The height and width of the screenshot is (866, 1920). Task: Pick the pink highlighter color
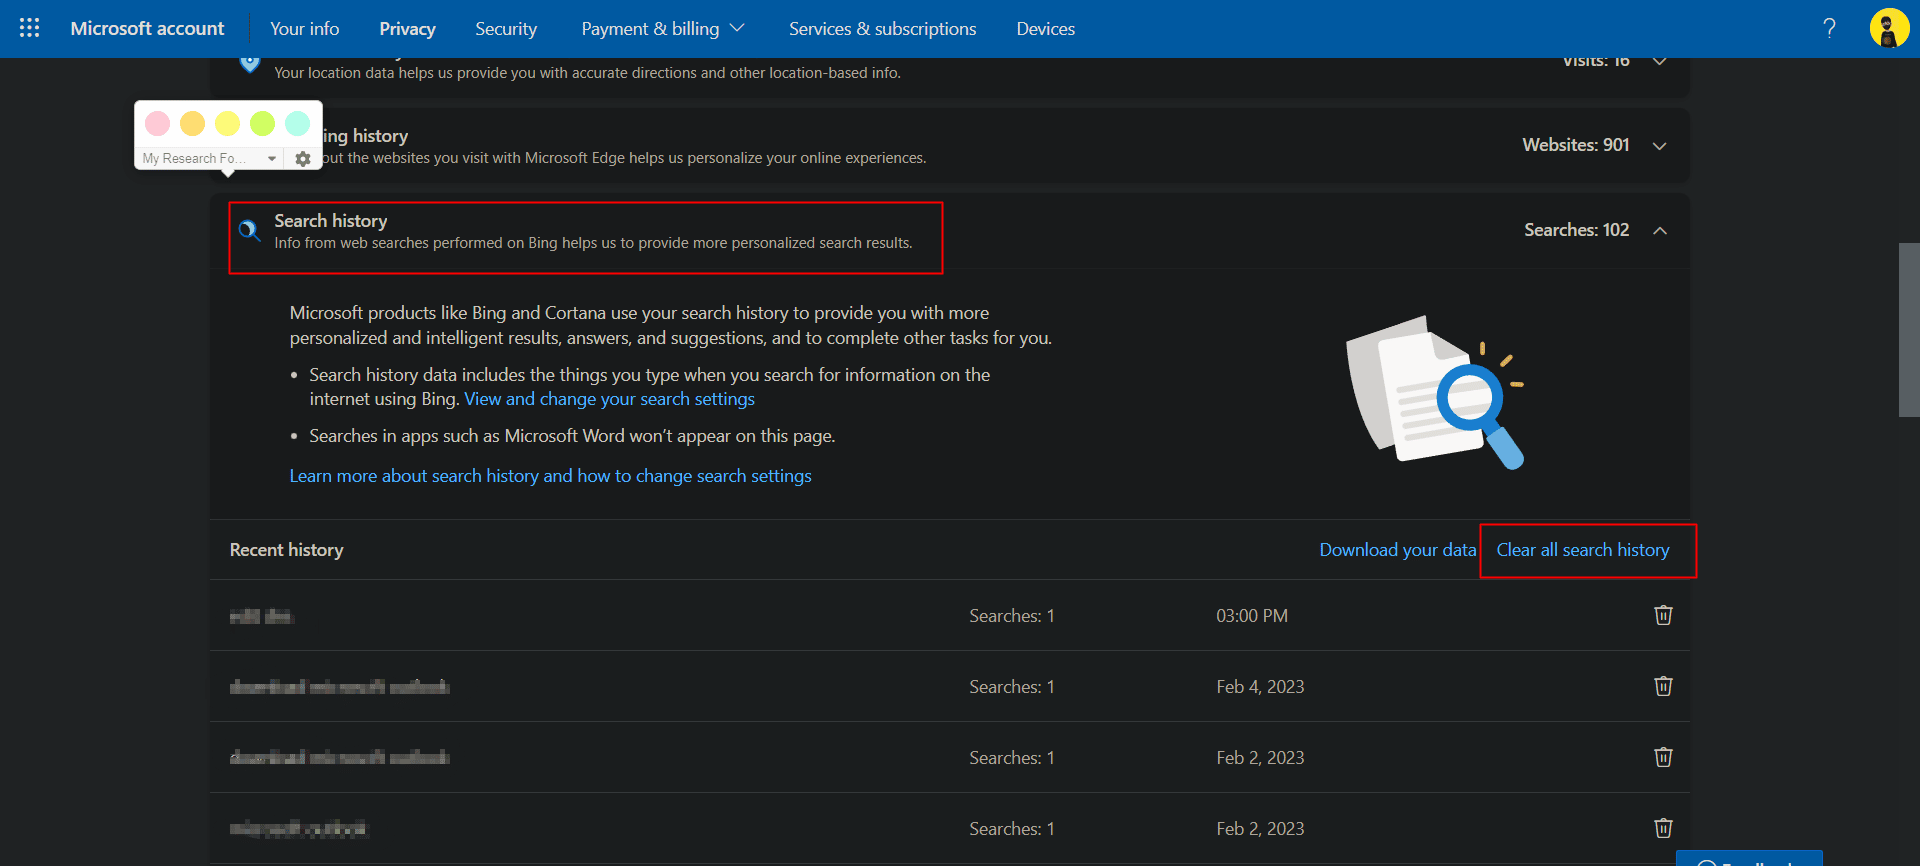[158, 123]
